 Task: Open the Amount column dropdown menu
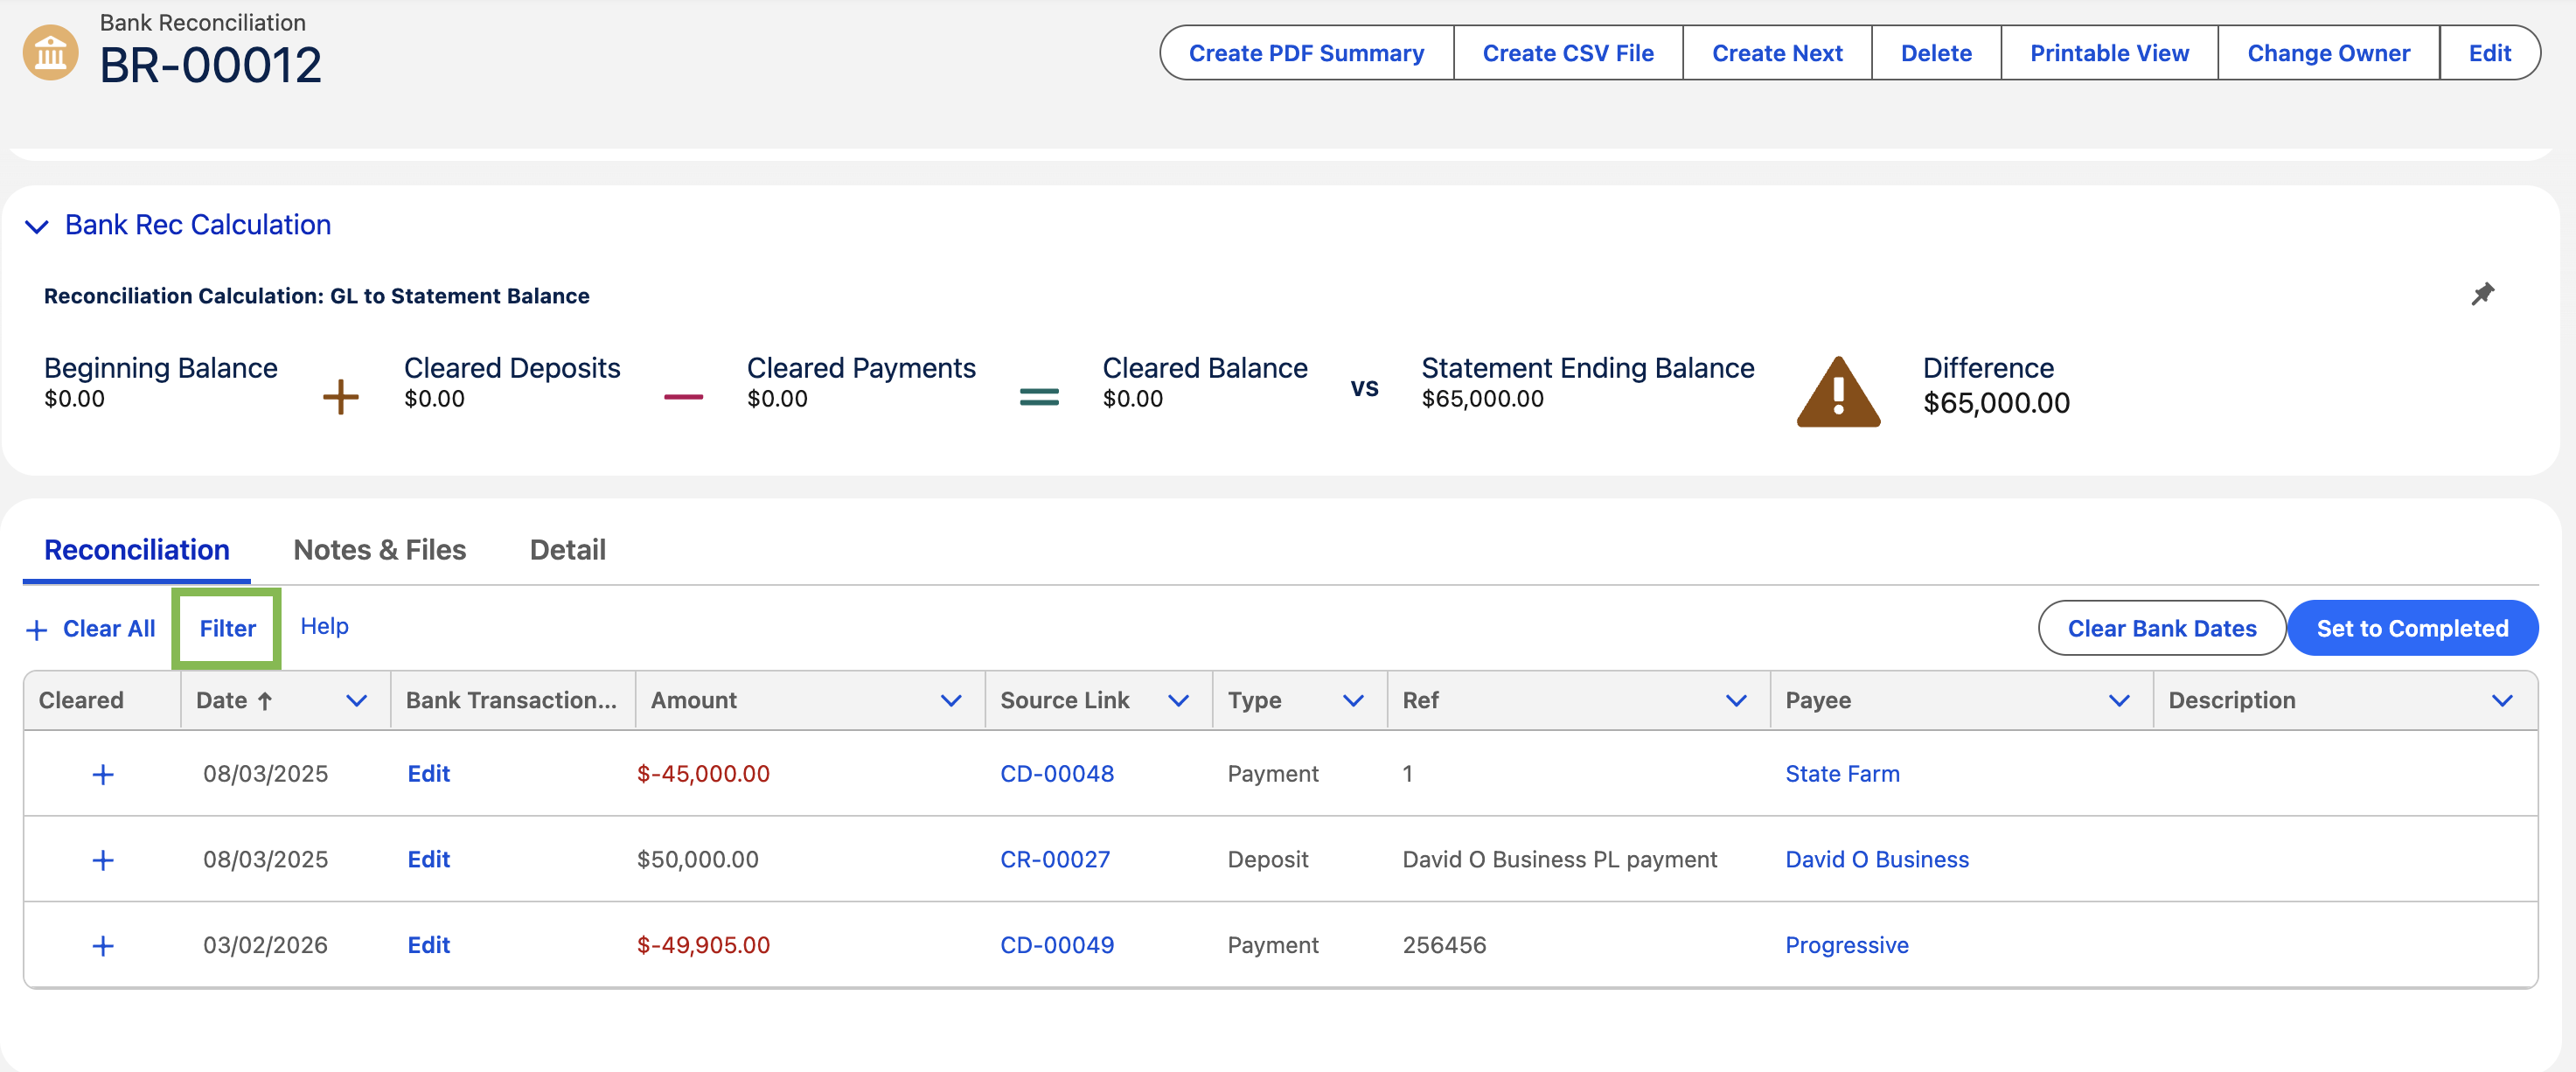pos(951,701)
